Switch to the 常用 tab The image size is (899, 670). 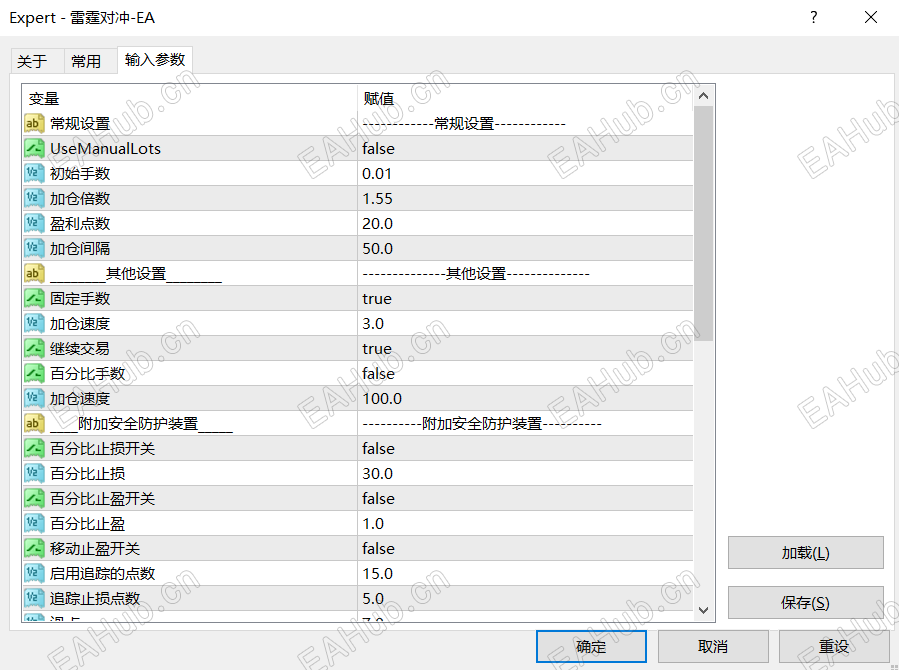click(x=89, y=61)
